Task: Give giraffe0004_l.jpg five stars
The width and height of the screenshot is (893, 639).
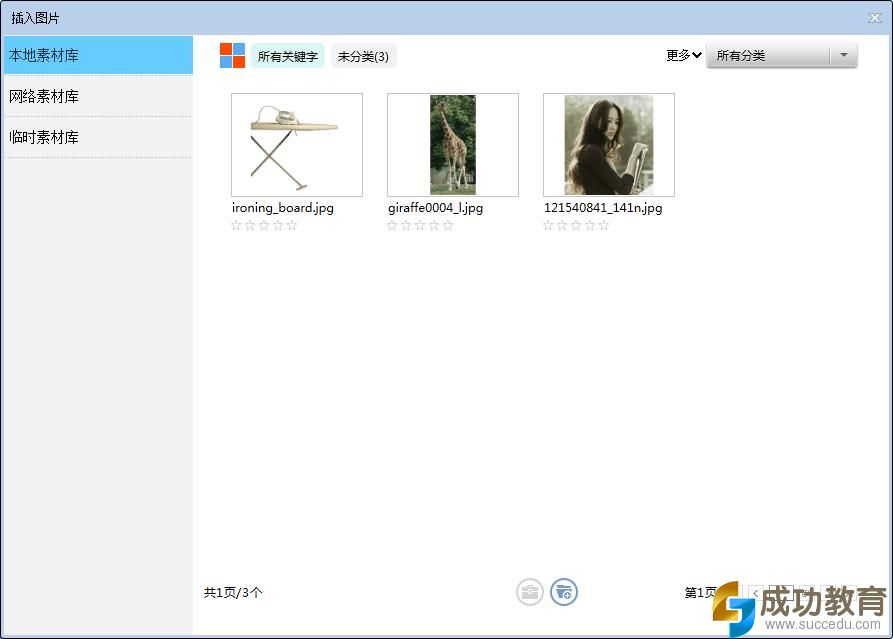Action: coord(448,226)
